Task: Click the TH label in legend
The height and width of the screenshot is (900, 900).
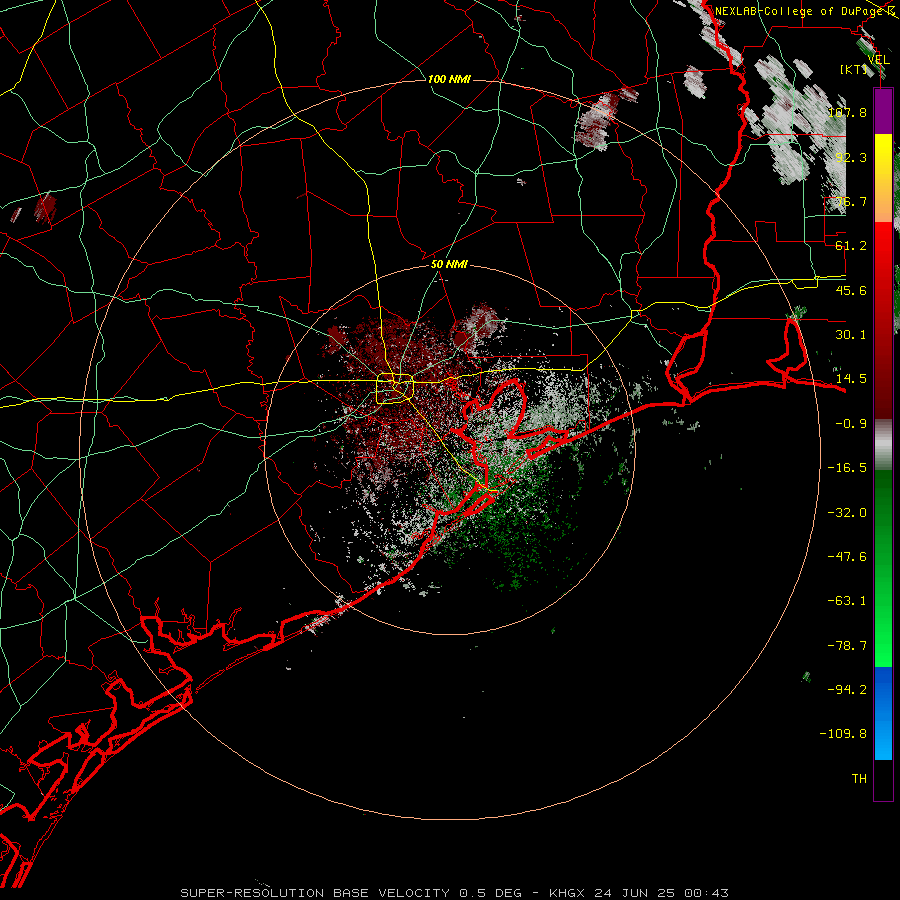Action: pyautogui.click(x=859, y=779)
